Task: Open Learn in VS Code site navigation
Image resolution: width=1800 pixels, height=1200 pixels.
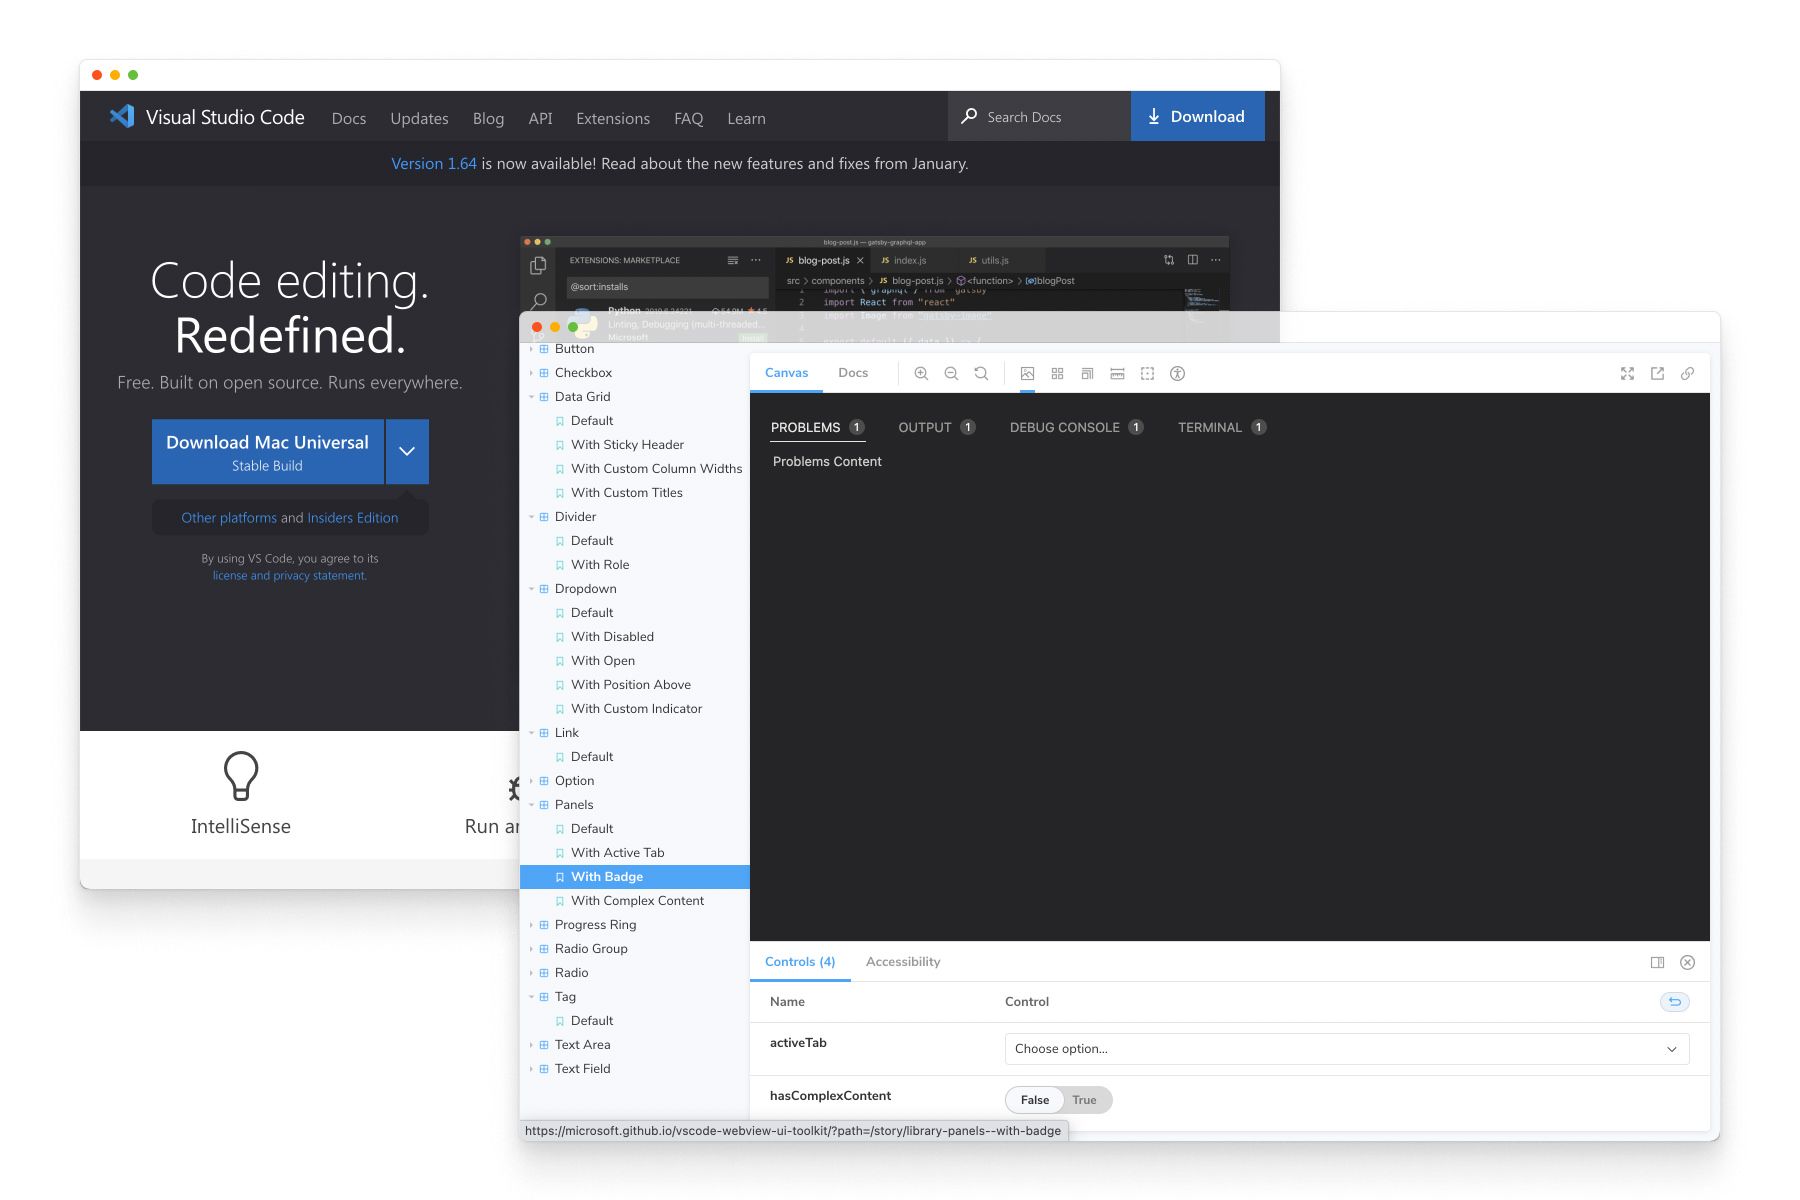Action: click(x=746, y=118)
